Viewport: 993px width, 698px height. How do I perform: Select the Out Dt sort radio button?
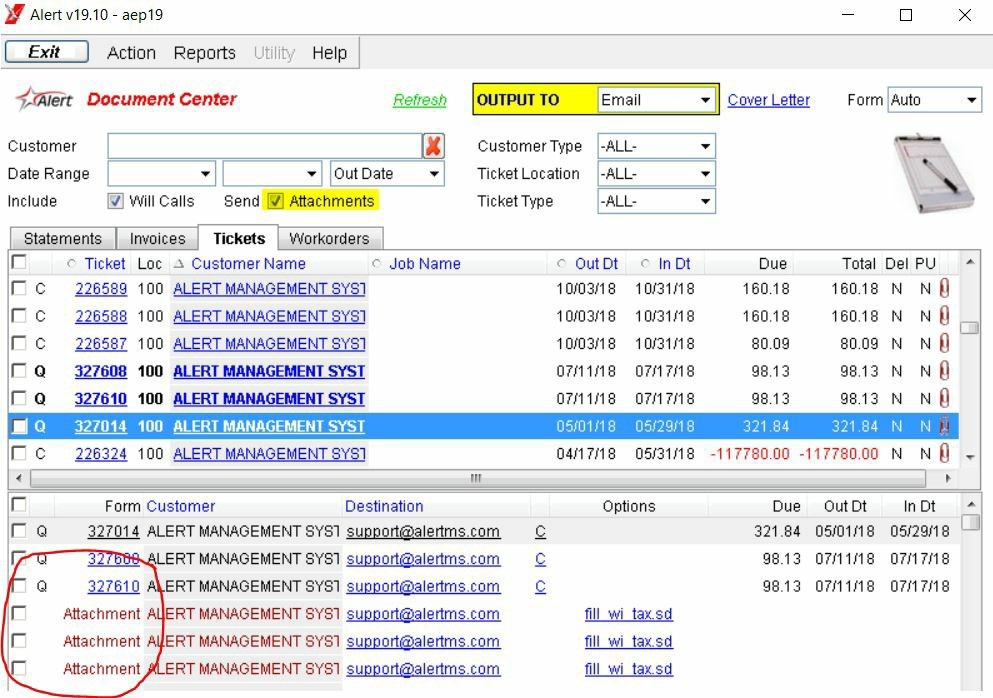562,263
